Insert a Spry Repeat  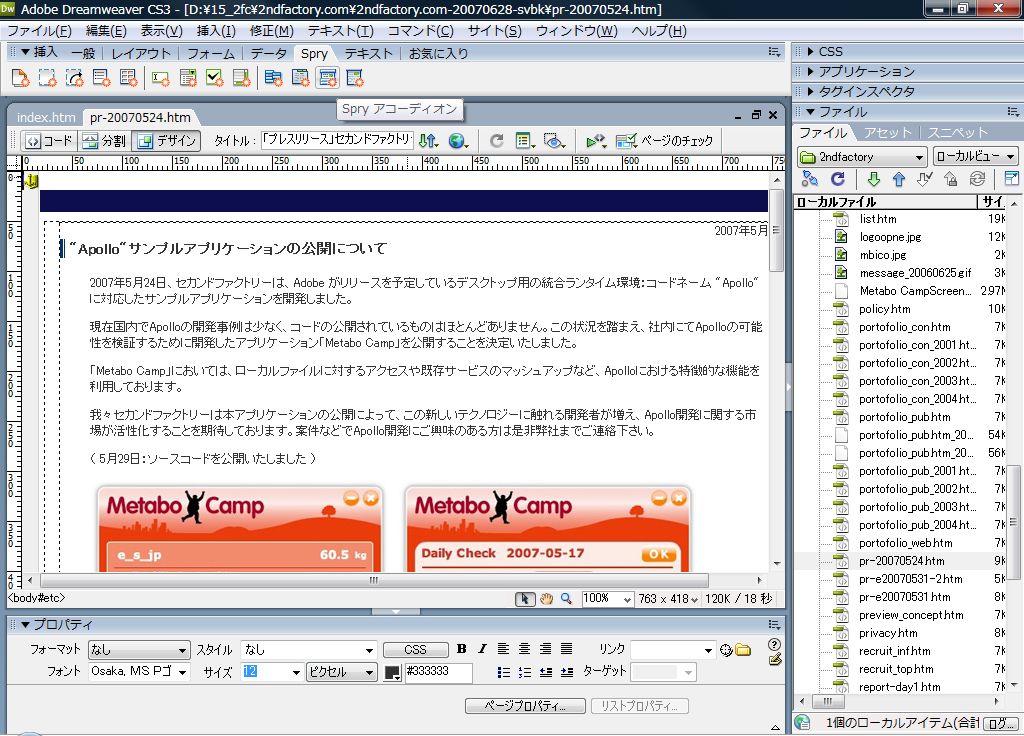[x=74, y=78]
